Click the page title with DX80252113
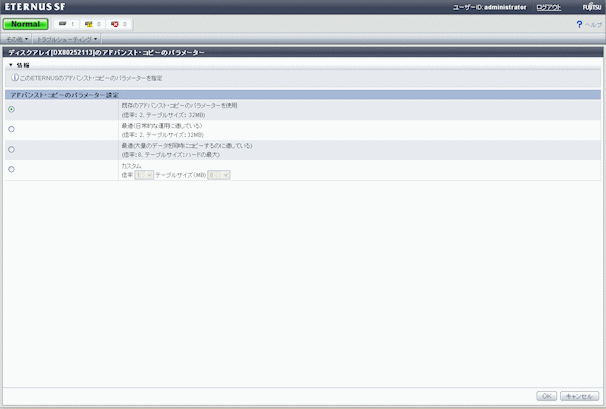This screenshot has width=606, height=409. (x=106, y=52)
